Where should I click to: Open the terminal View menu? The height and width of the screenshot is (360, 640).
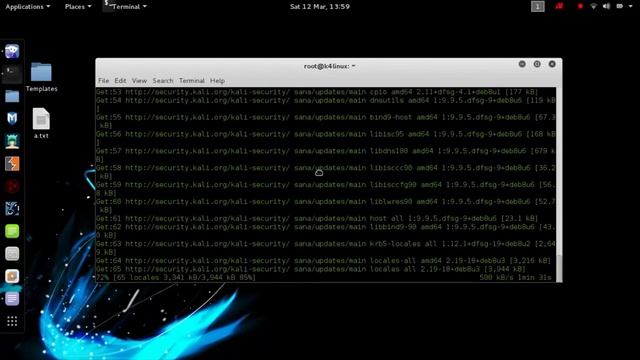pos(139,81)
